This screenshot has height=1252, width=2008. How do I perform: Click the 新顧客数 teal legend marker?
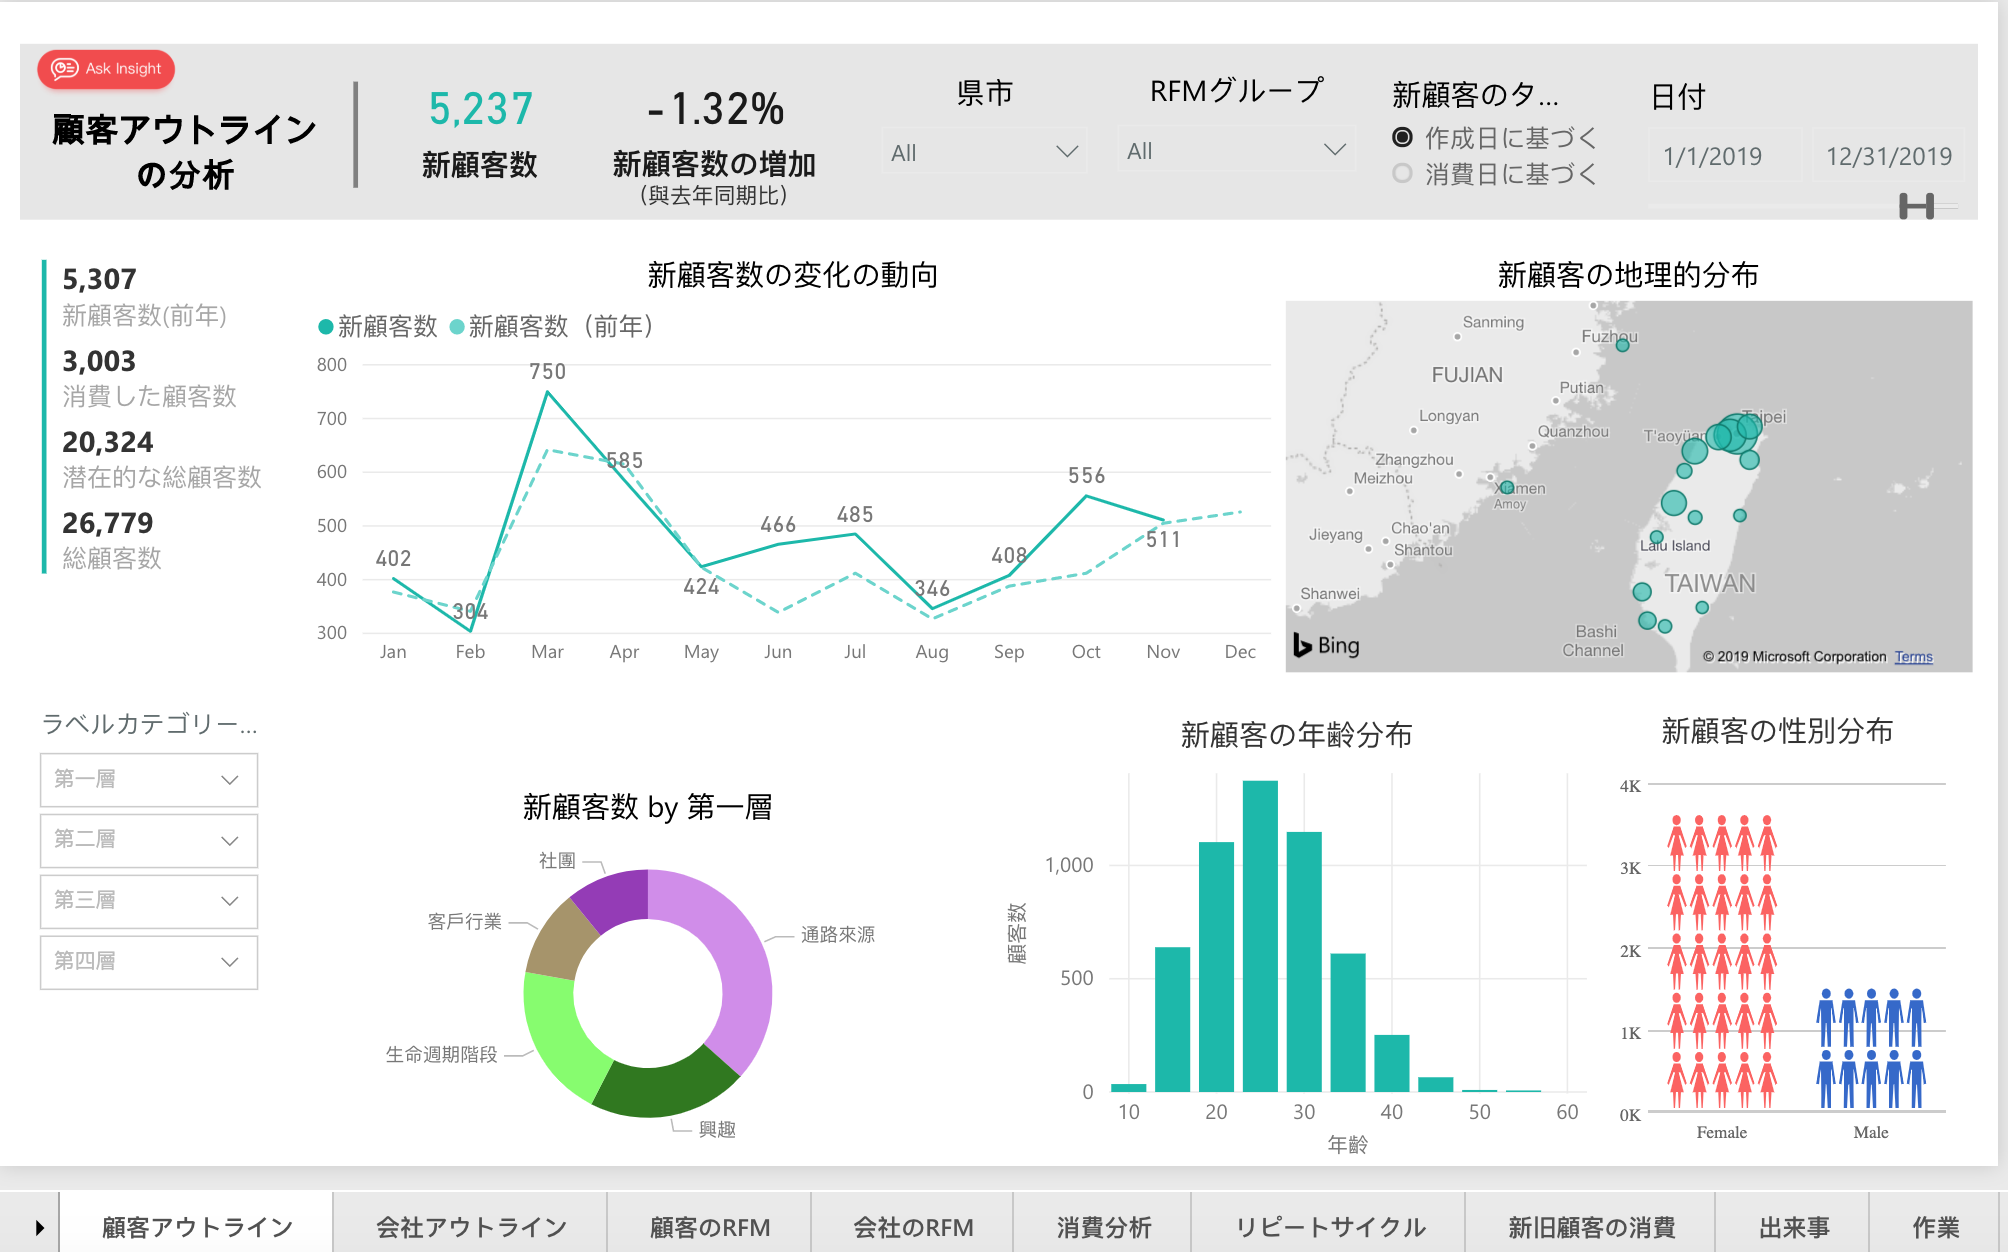point(325,327)
